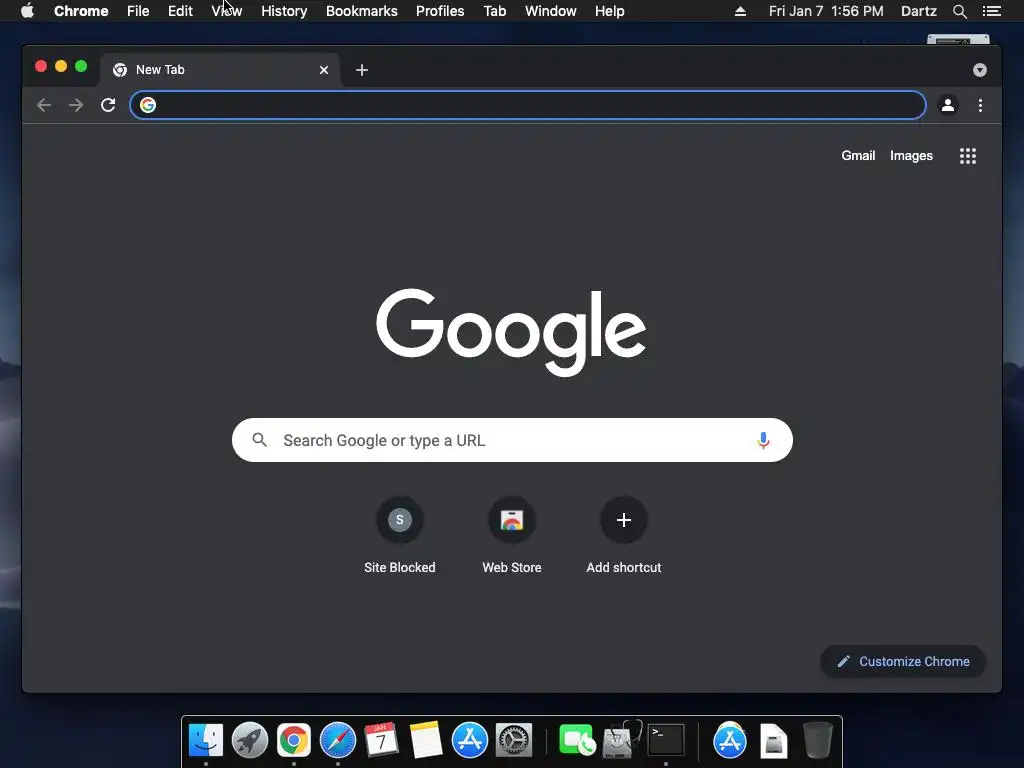Viewport: 1024px width, 768px height.
Task: Open the Web Store shortcut tile
Action: pyautogui.click(x=512, y=536)
